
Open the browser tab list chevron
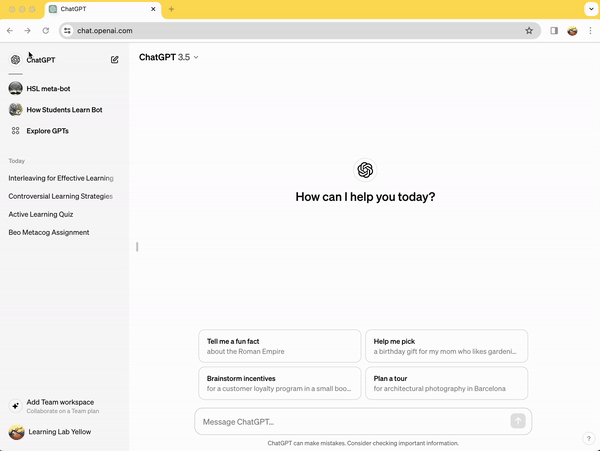pos(589,9)
